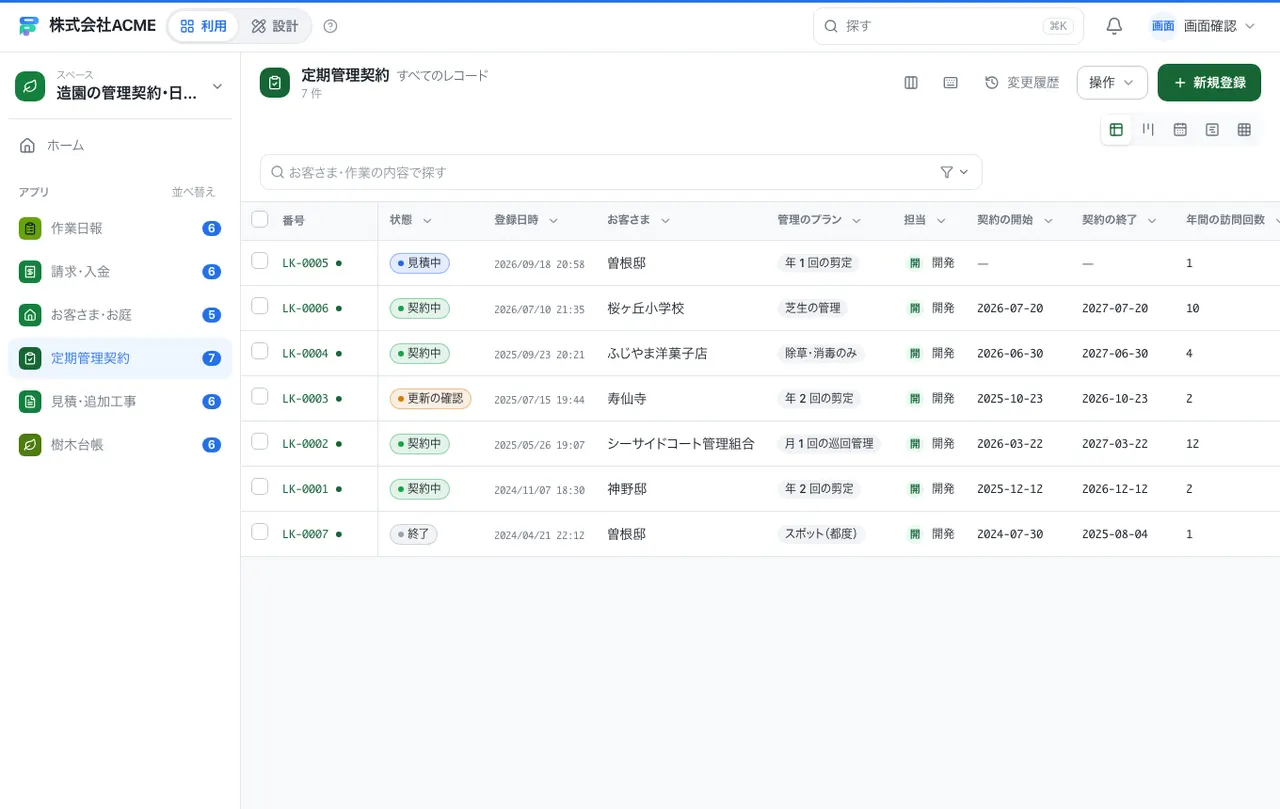The height and width of the screenshot is (809, 1280).
Task: Expand the 造園の管理契約 space selector
Action: (x=120, y=86)
